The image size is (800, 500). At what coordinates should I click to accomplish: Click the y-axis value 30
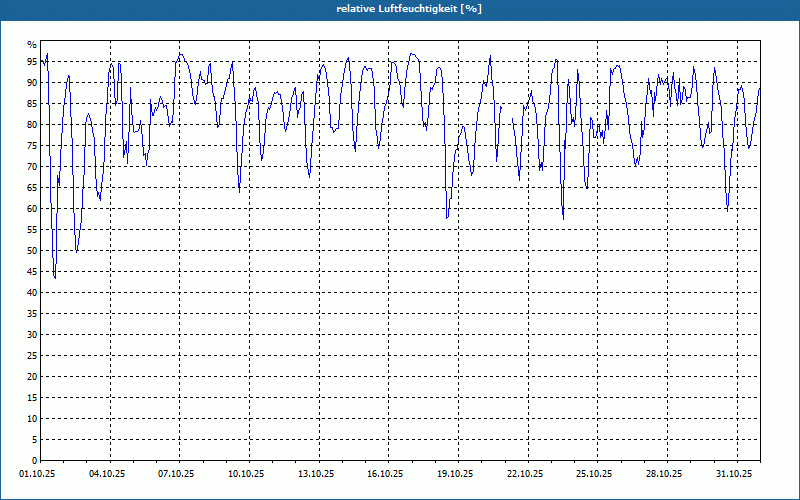coord(32,335)
